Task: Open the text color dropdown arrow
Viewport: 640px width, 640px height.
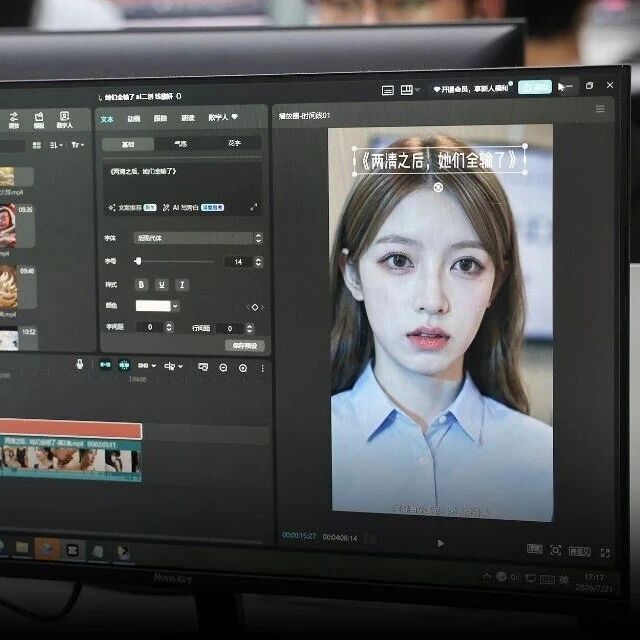Action: click(x=176, y=306)
